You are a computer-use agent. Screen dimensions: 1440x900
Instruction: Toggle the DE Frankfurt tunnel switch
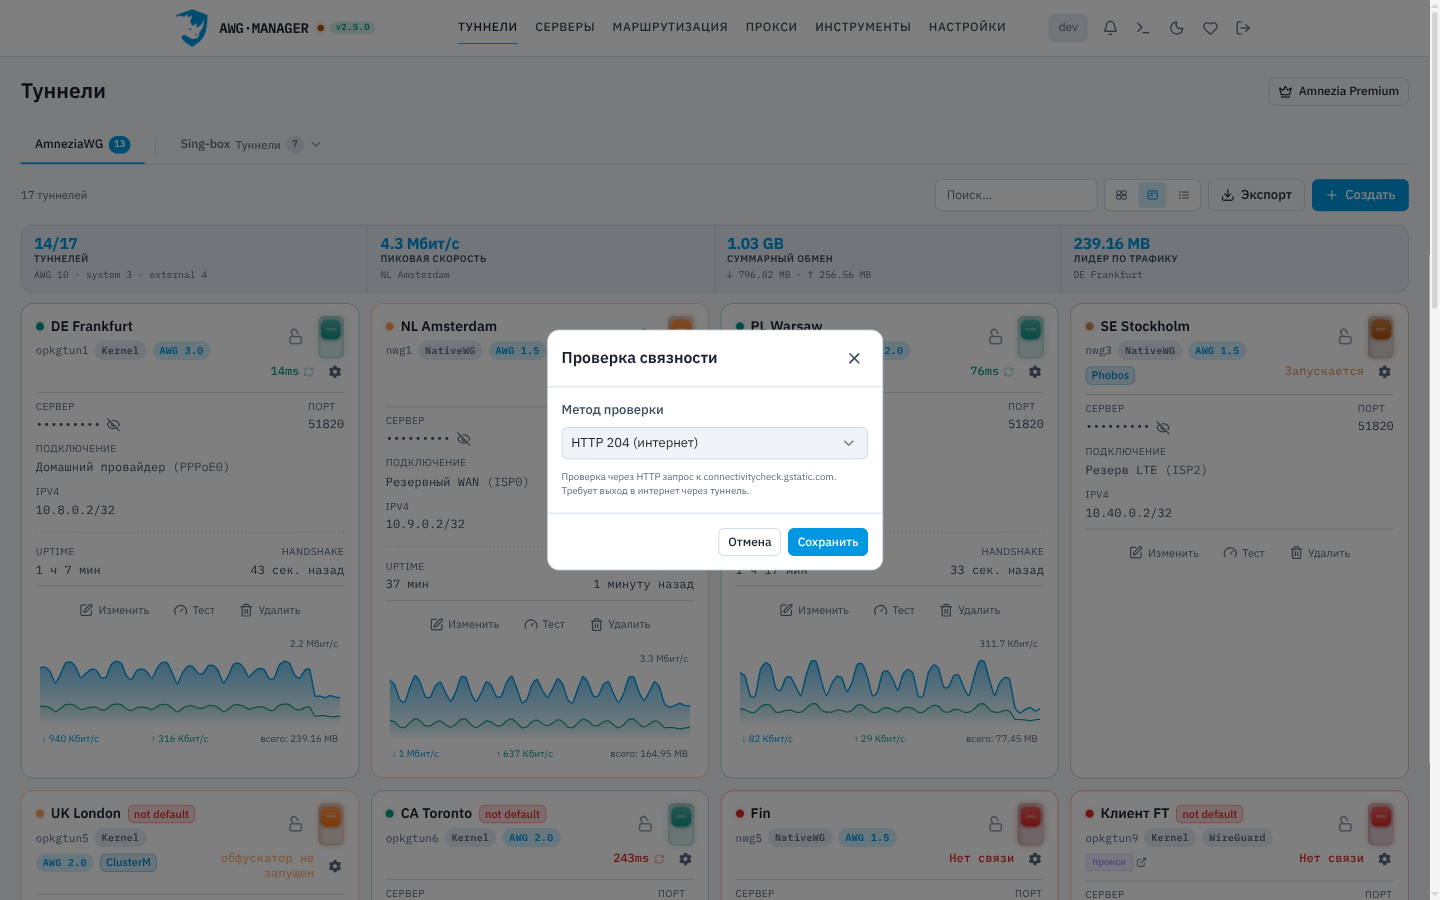331,337
